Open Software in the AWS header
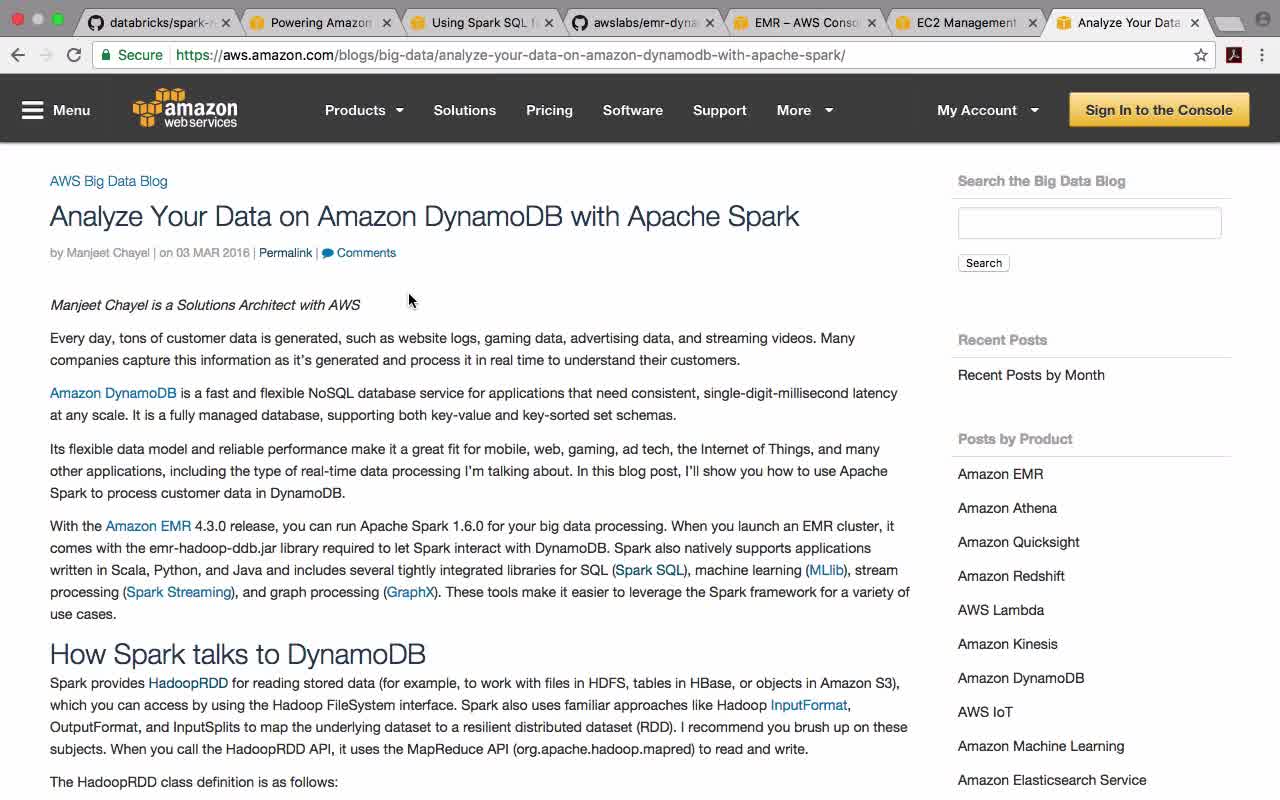Screen dimensions: 1280x800 tap(632, 110)
